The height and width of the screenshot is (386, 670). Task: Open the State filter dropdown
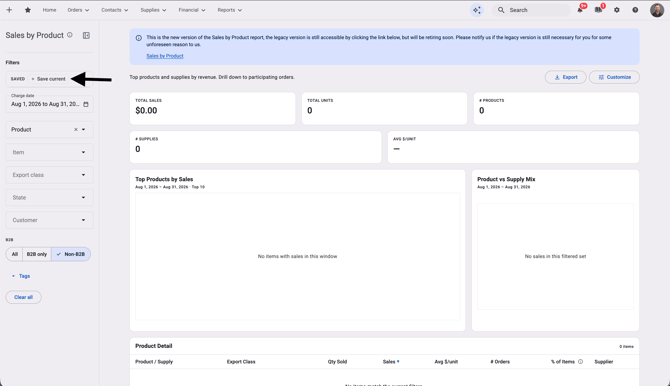50,197
